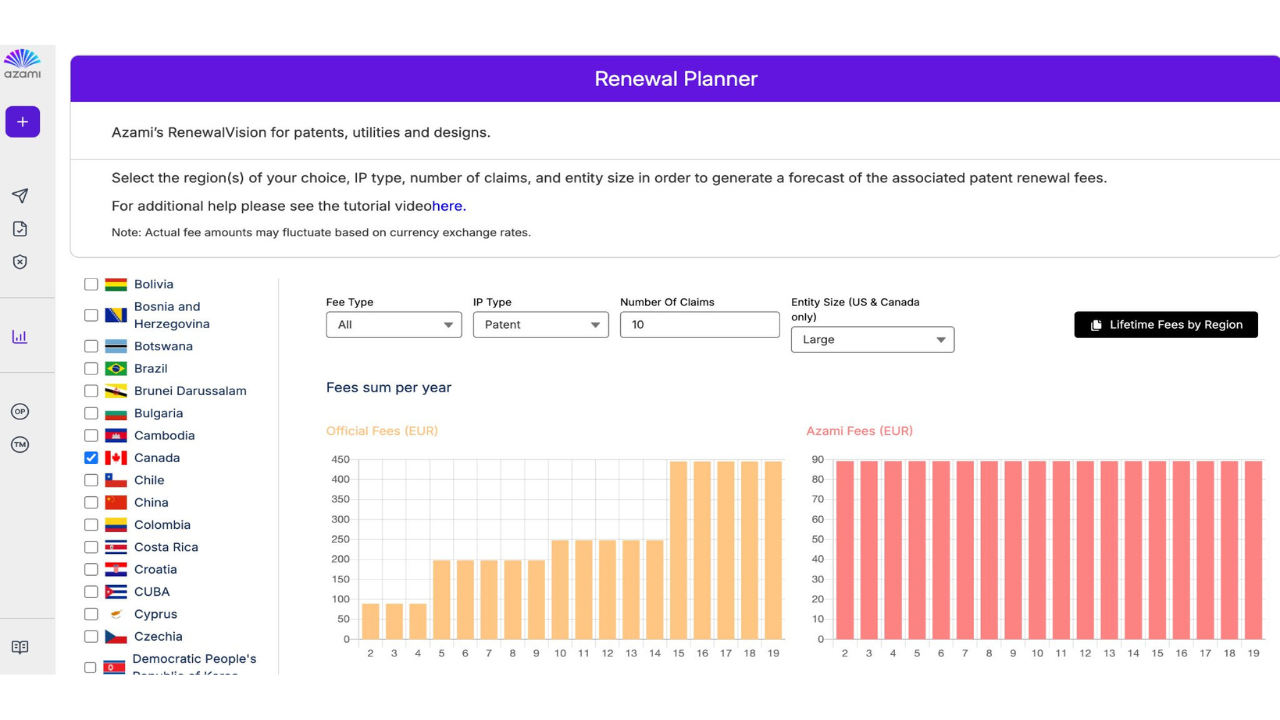Viewport: 1280px width, 720px height.
Task: Click the shield sidebar icon
Action: (19, 261)
